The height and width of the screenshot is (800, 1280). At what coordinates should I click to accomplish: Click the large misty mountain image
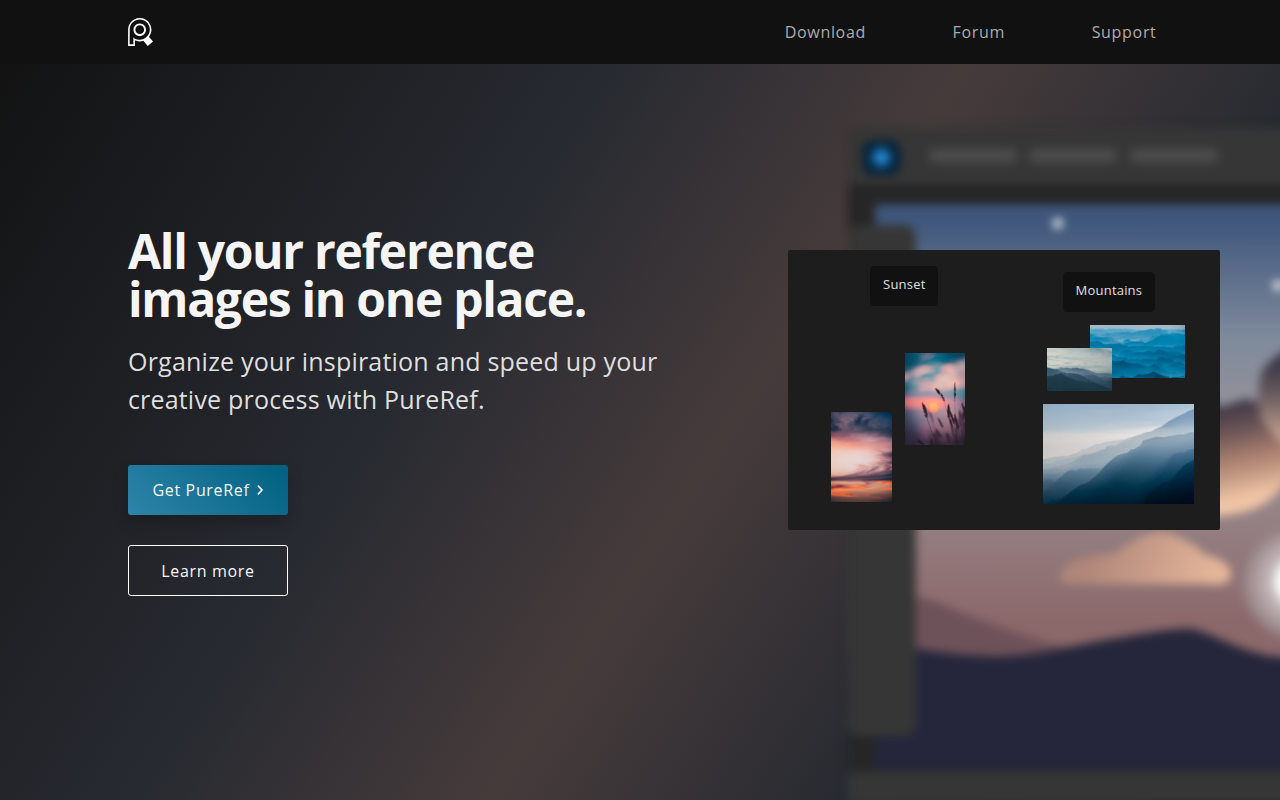point(1118,454)
